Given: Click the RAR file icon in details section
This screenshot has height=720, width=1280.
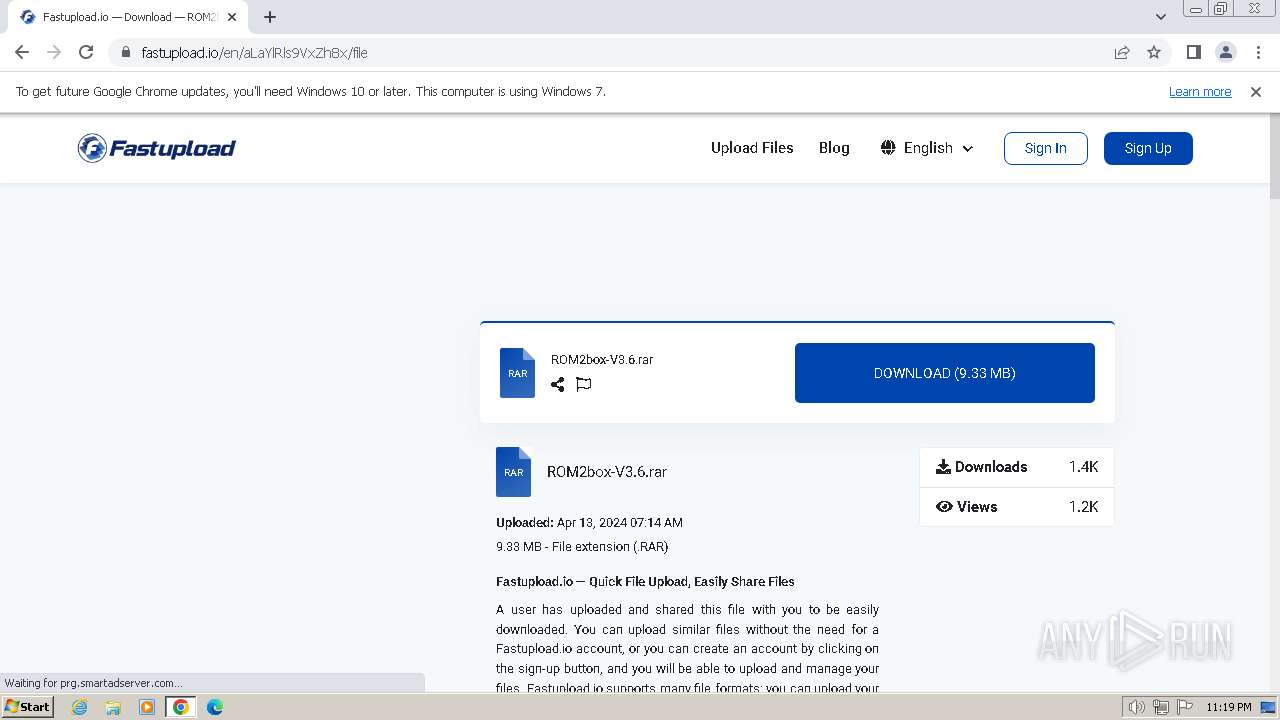Looking at the screenshot, I should pos(513,472).
